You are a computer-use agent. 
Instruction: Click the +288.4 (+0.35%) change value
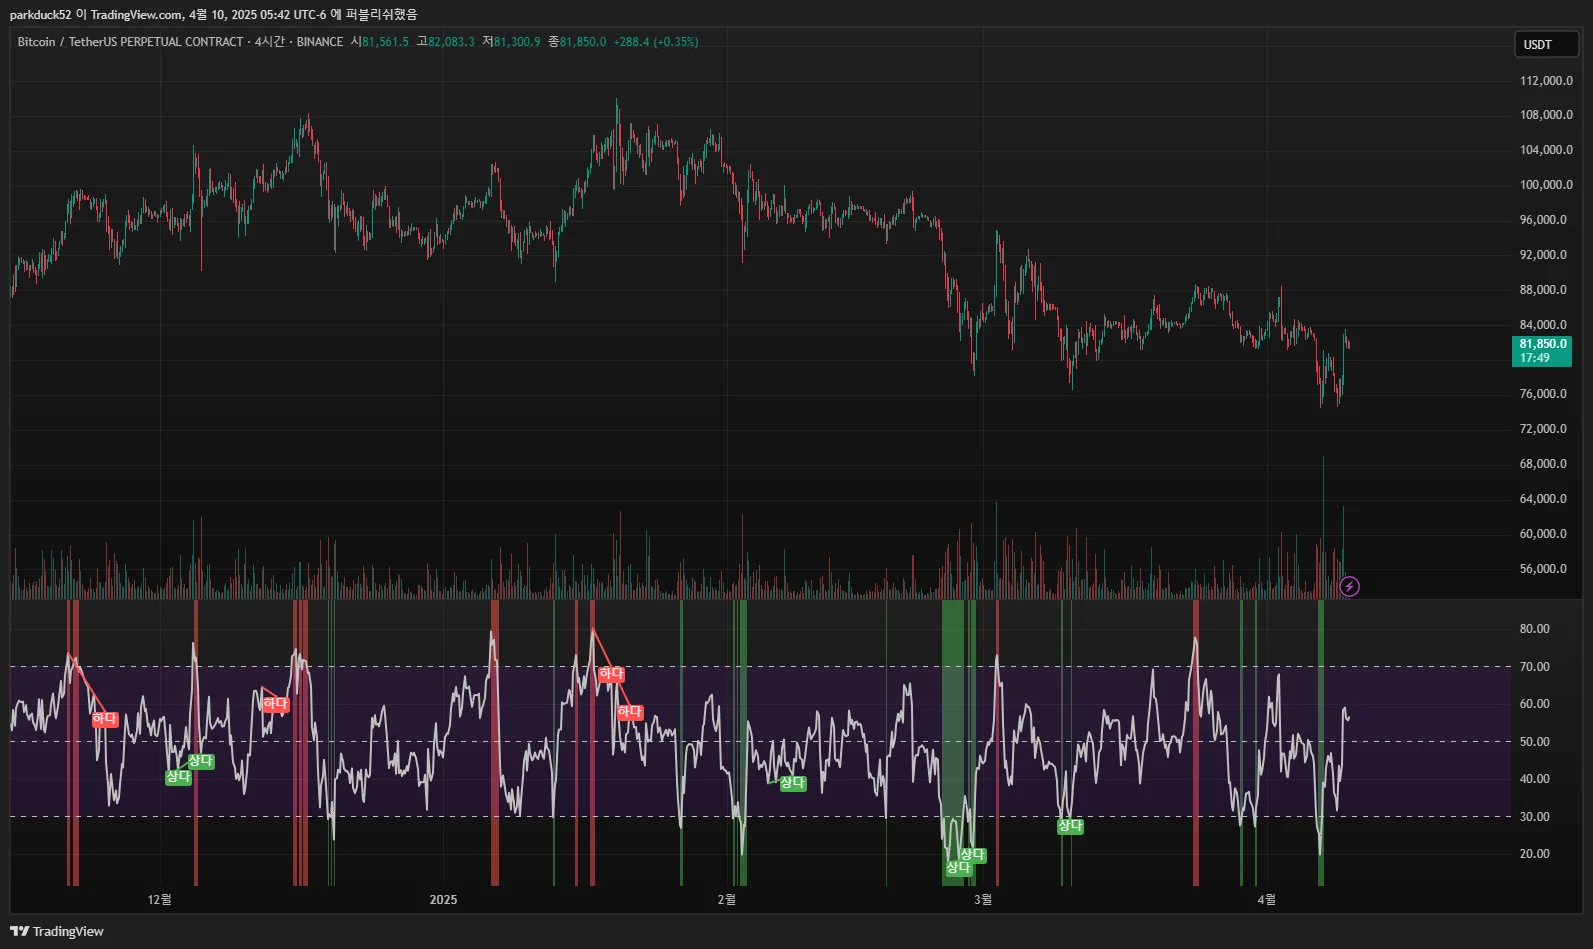tap(656, 42)
